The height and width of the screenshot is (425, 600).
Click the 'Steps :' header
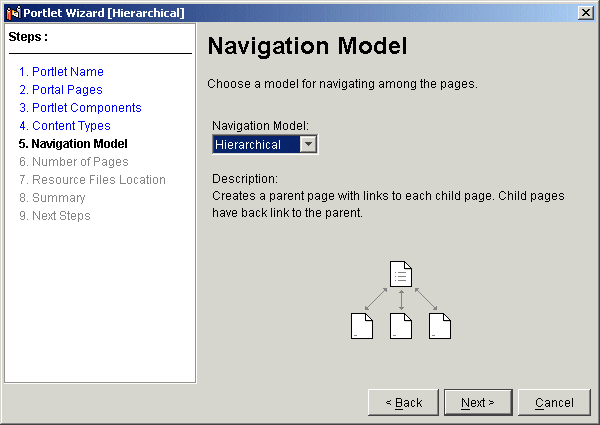[28, 37]
